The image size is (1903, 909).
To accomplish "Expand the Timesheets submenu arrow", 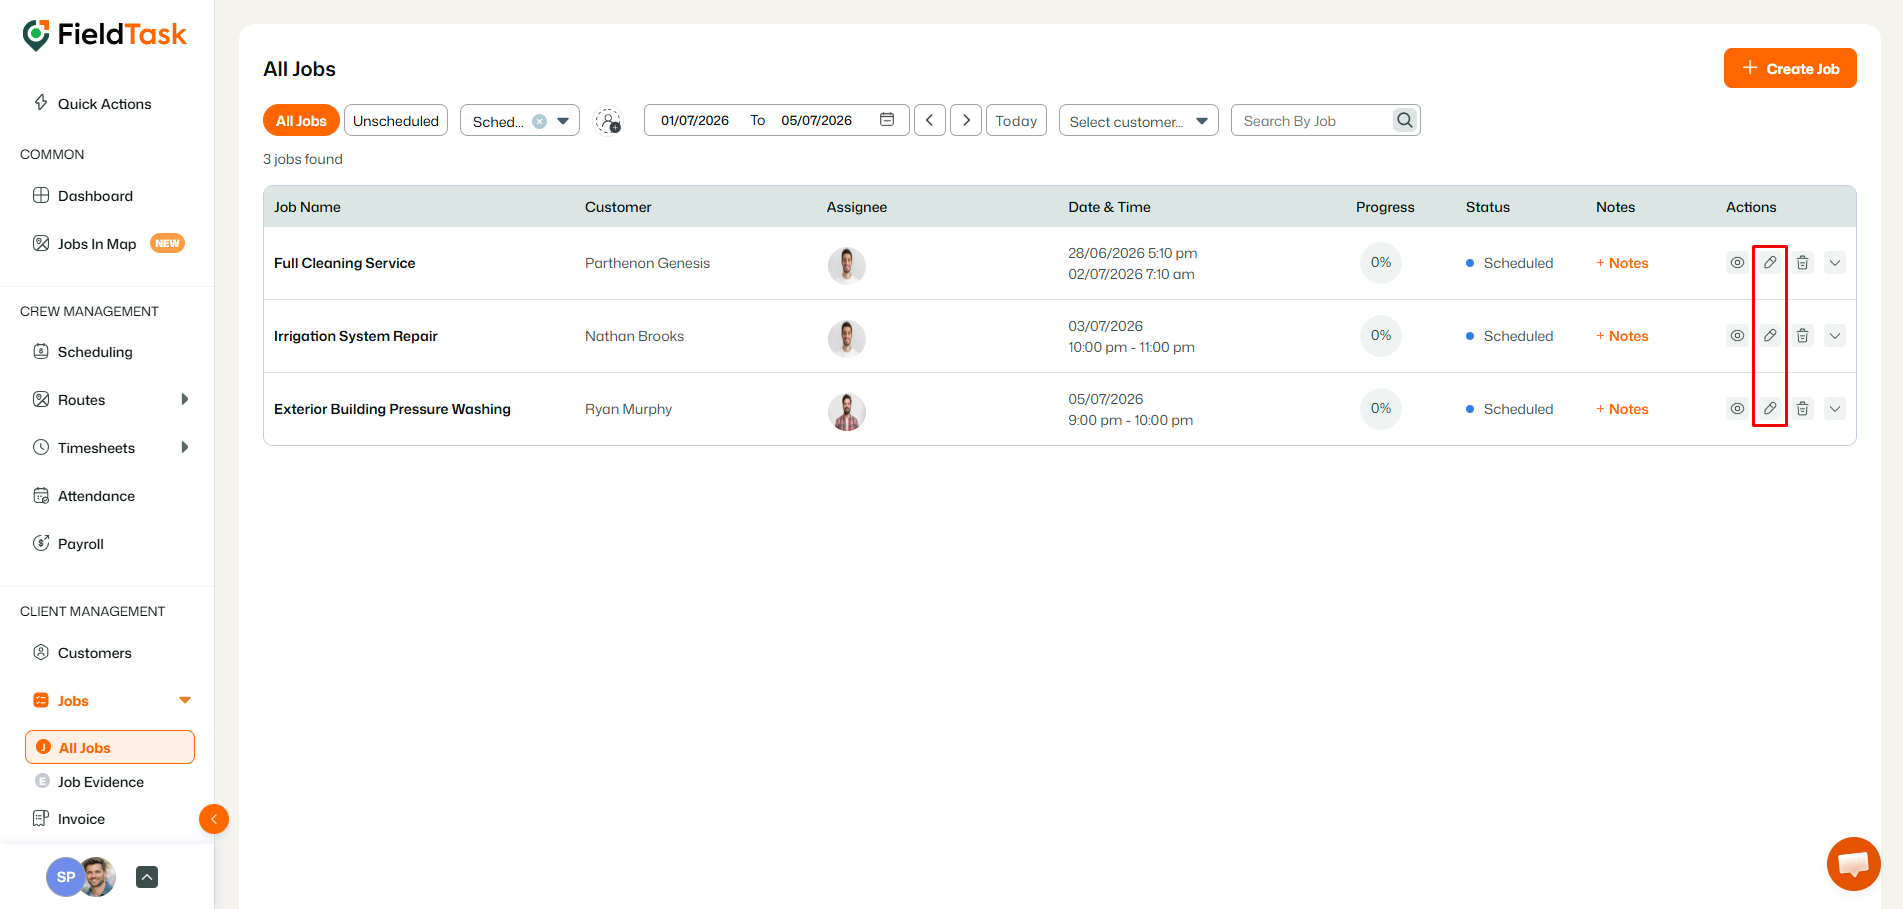I will [x=185, y=447].
